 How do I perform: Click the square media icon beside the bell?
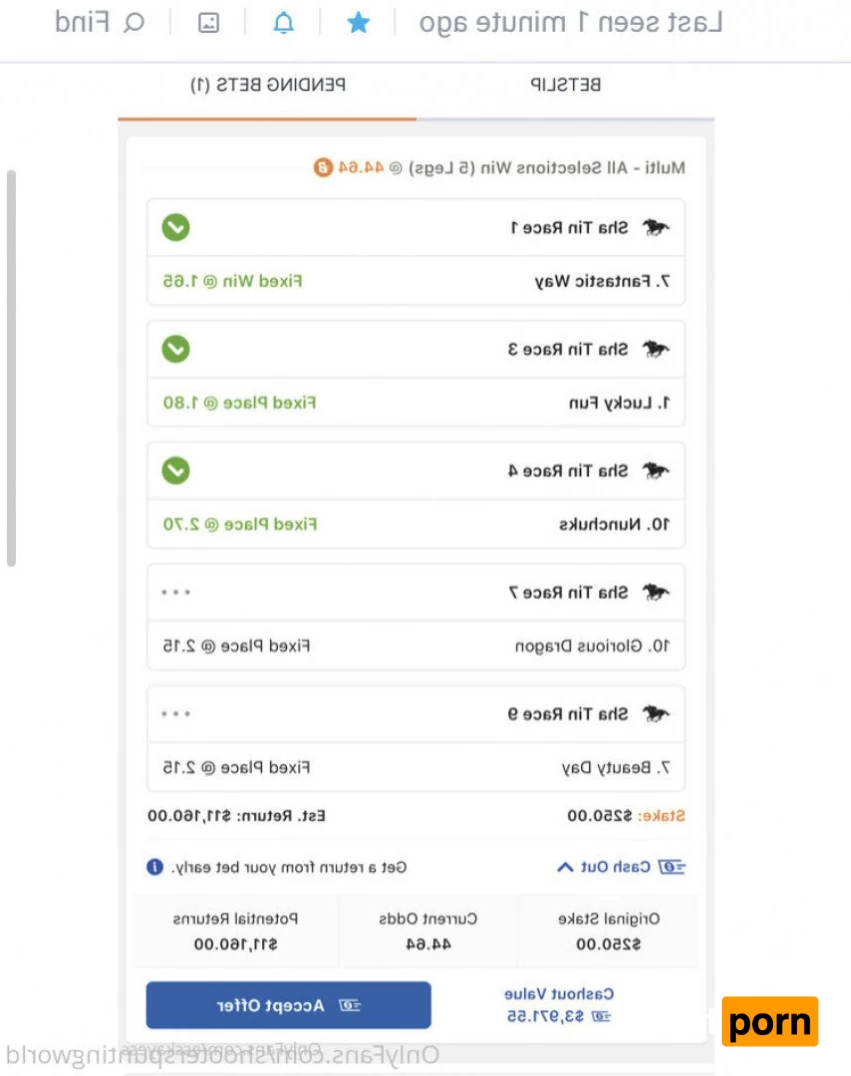click(x=208, y=23)
